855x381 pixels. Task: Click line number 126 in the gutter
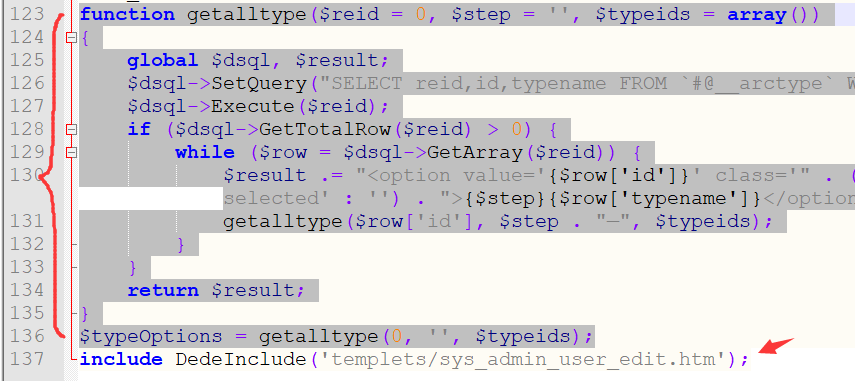click(27, 83)
